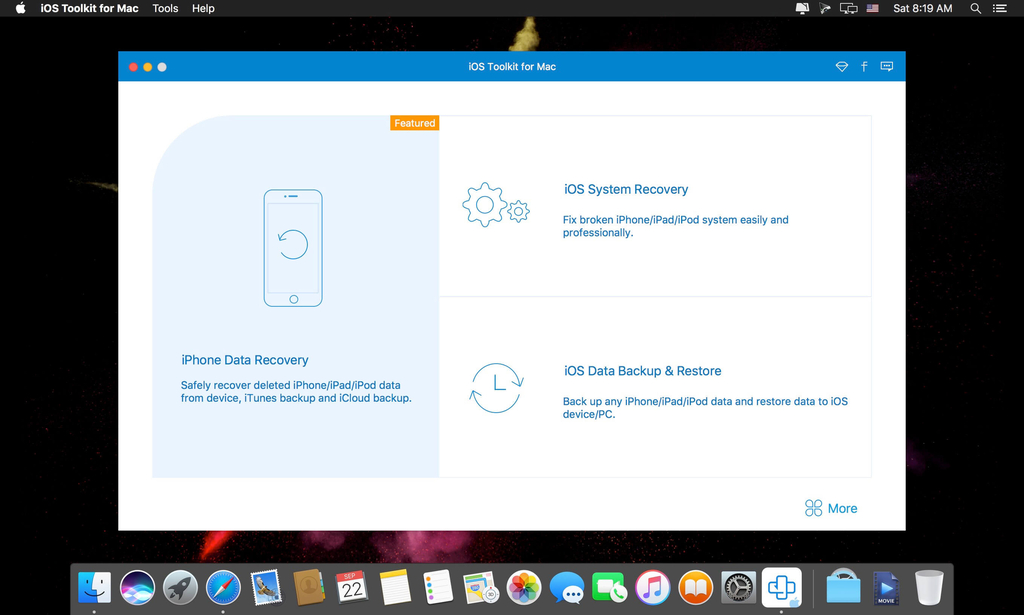Launch Siri from the dock
This screenshot has height=615, width=1024.
(x=137, y=588)
